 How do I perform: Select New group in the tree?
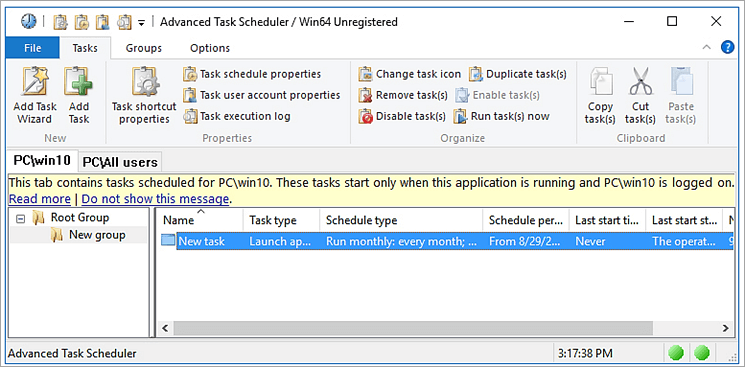tap(97, 235)
